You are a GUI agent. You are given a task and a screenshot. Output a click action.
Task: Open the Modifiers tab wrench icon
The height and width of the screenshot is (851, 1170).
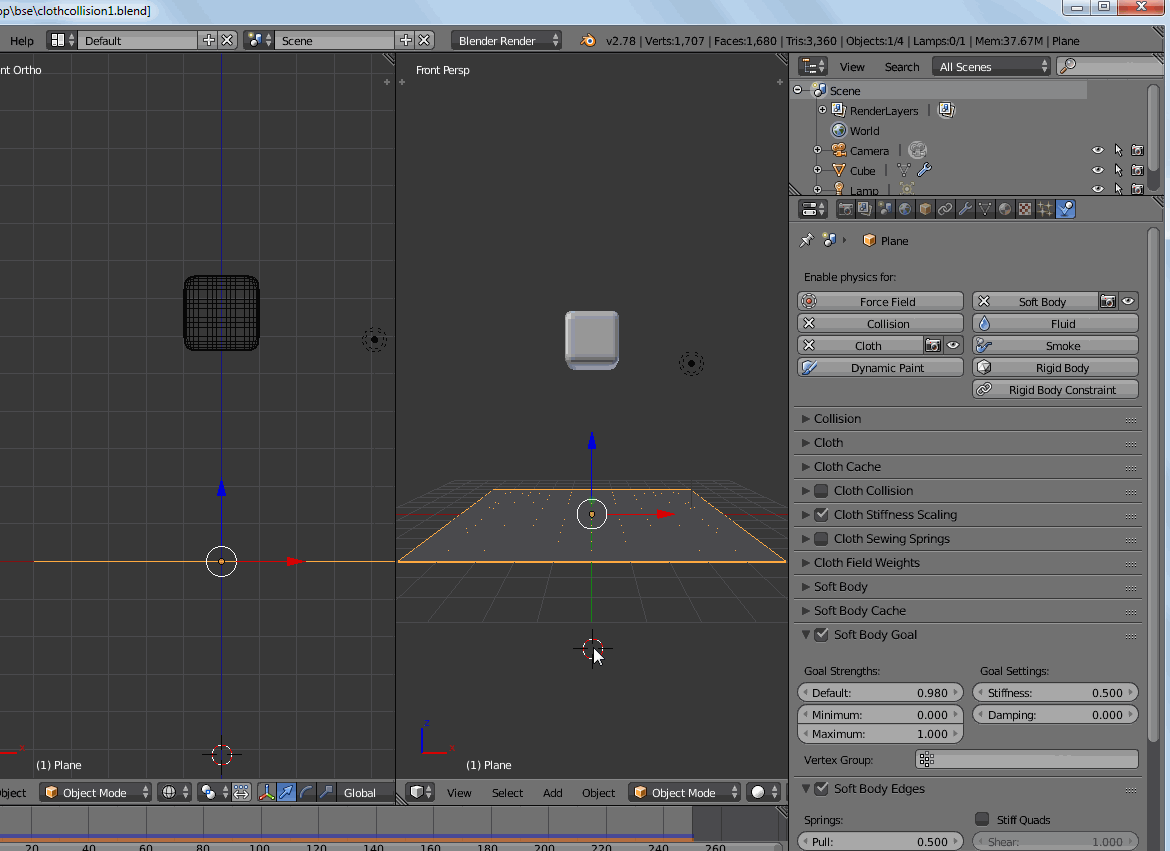point(965,209)
